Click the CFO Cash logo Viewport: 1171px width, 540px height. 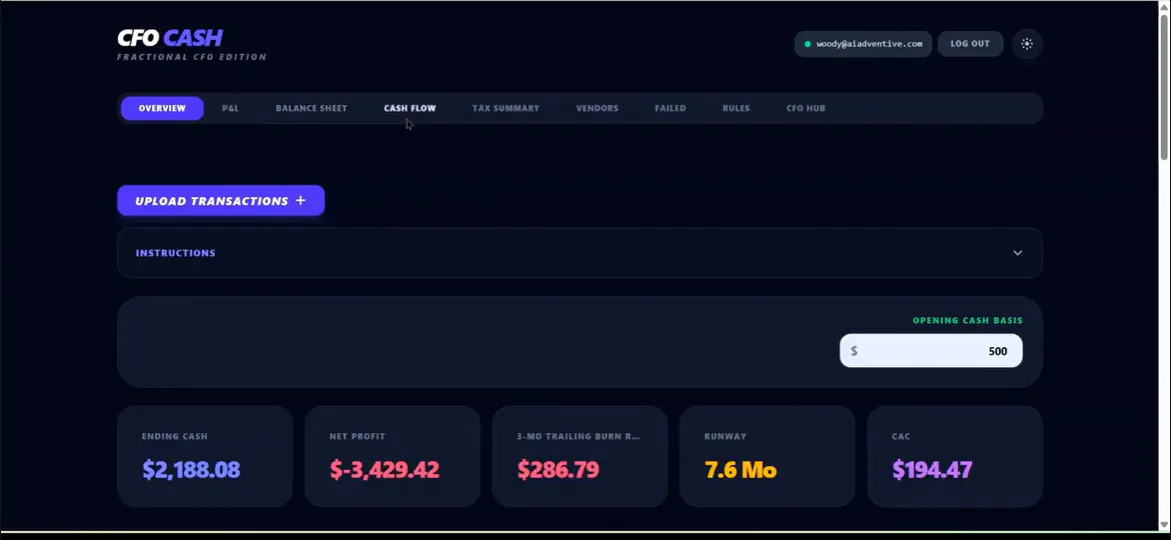pos(170,38)
